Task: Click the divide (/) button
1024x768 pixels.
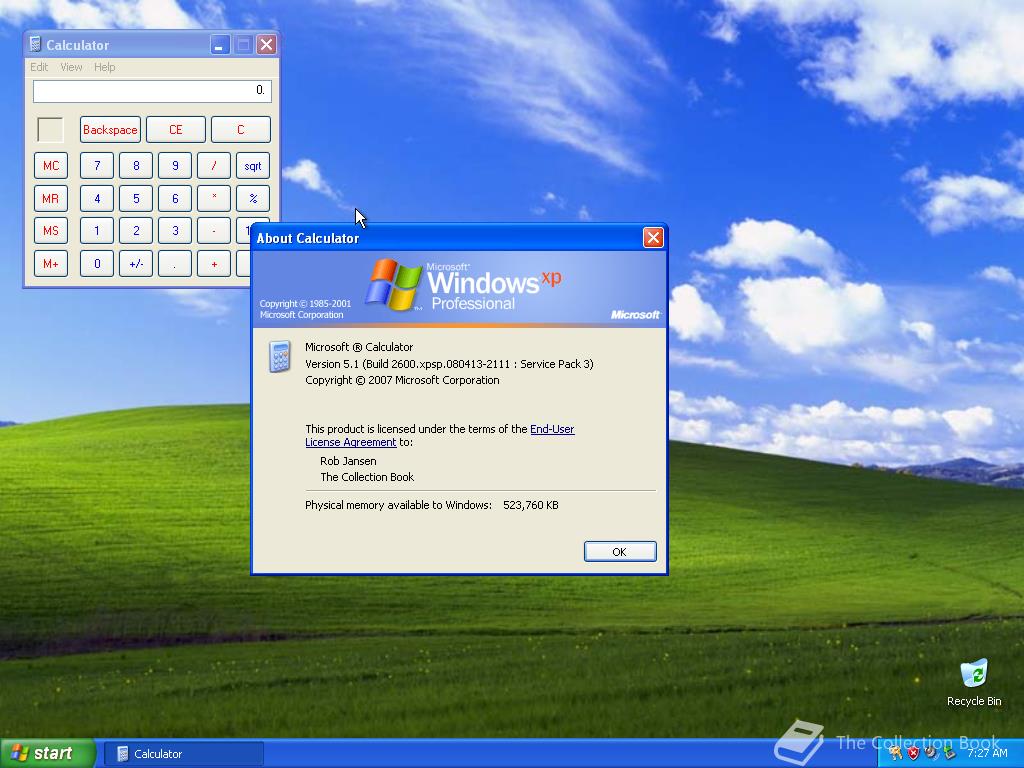Action: (x=214, y=166)
